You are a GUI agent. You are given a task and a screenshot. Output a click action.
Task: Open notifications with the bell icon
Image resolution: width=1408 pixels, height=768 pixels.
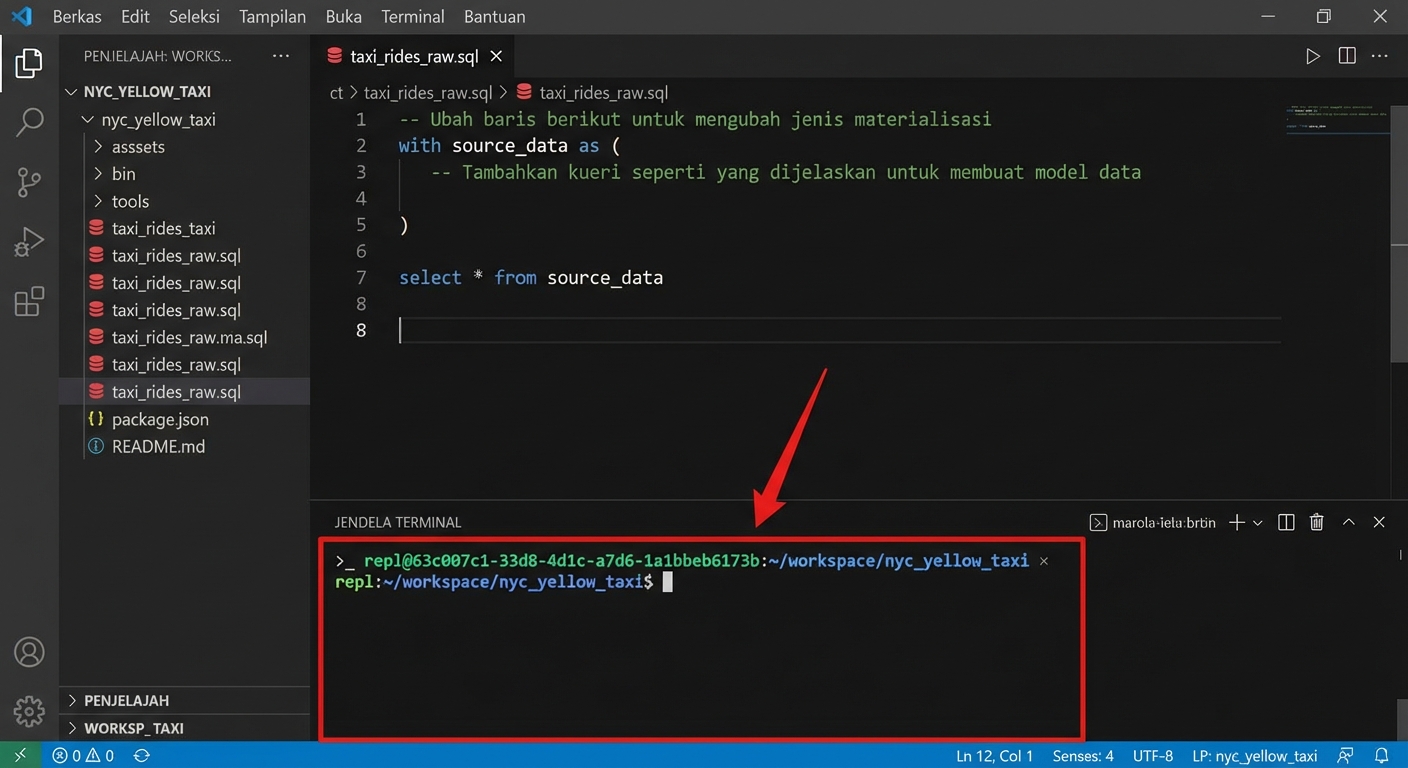(1383, 755)
